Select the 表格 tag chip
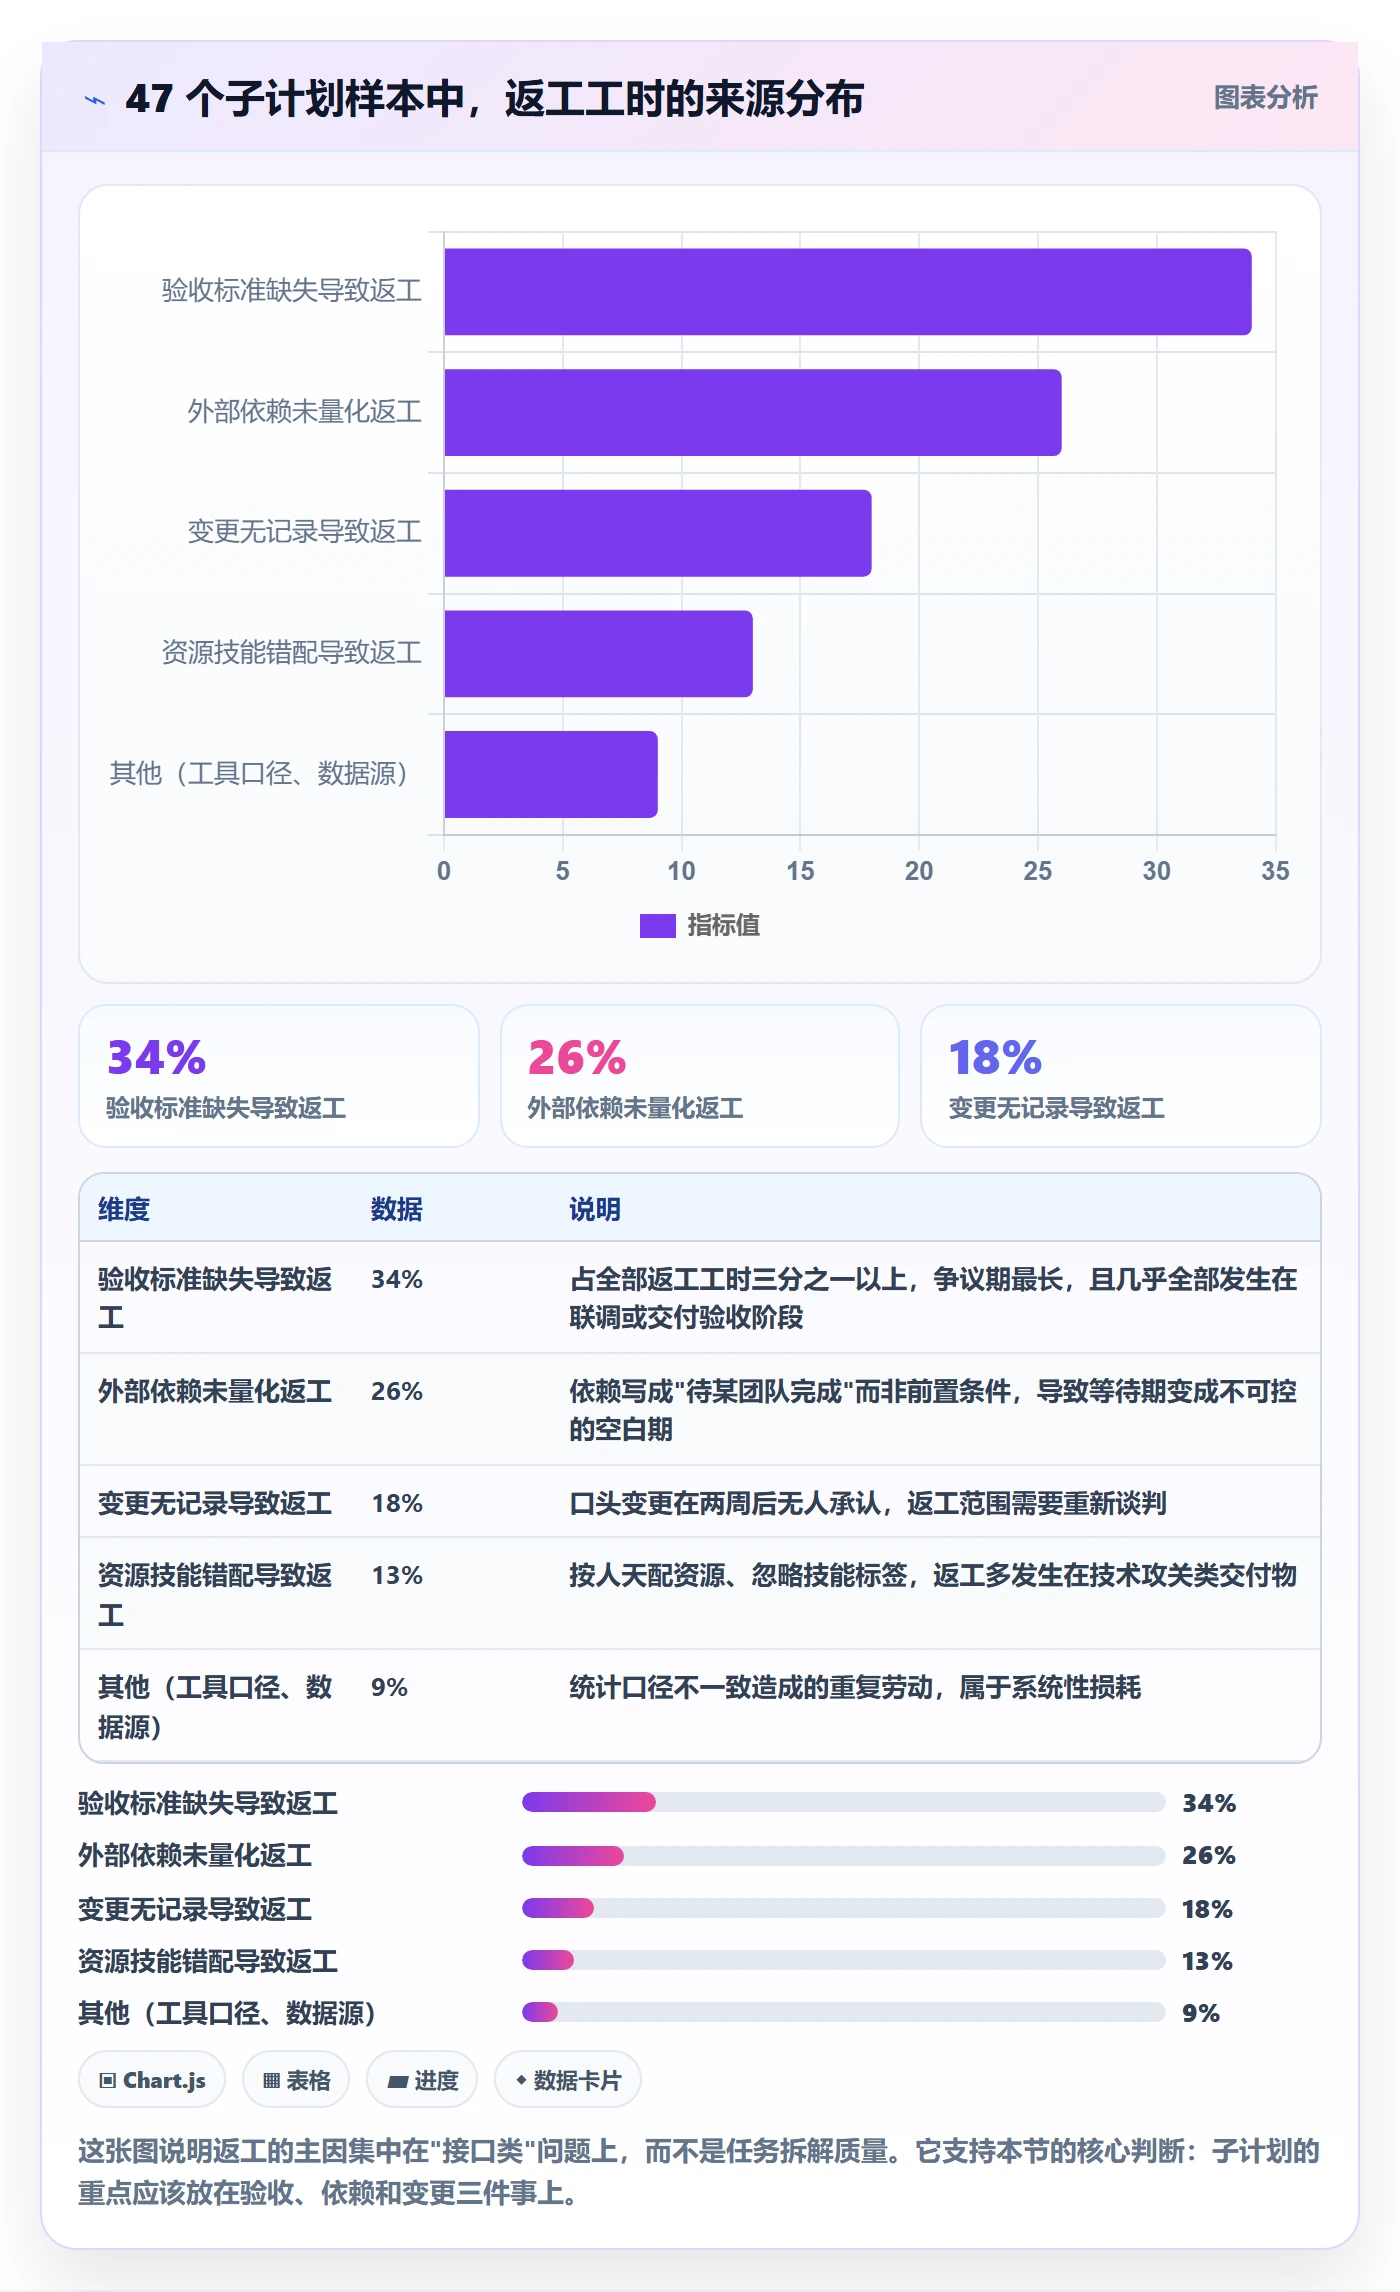 pos(296,2080)
